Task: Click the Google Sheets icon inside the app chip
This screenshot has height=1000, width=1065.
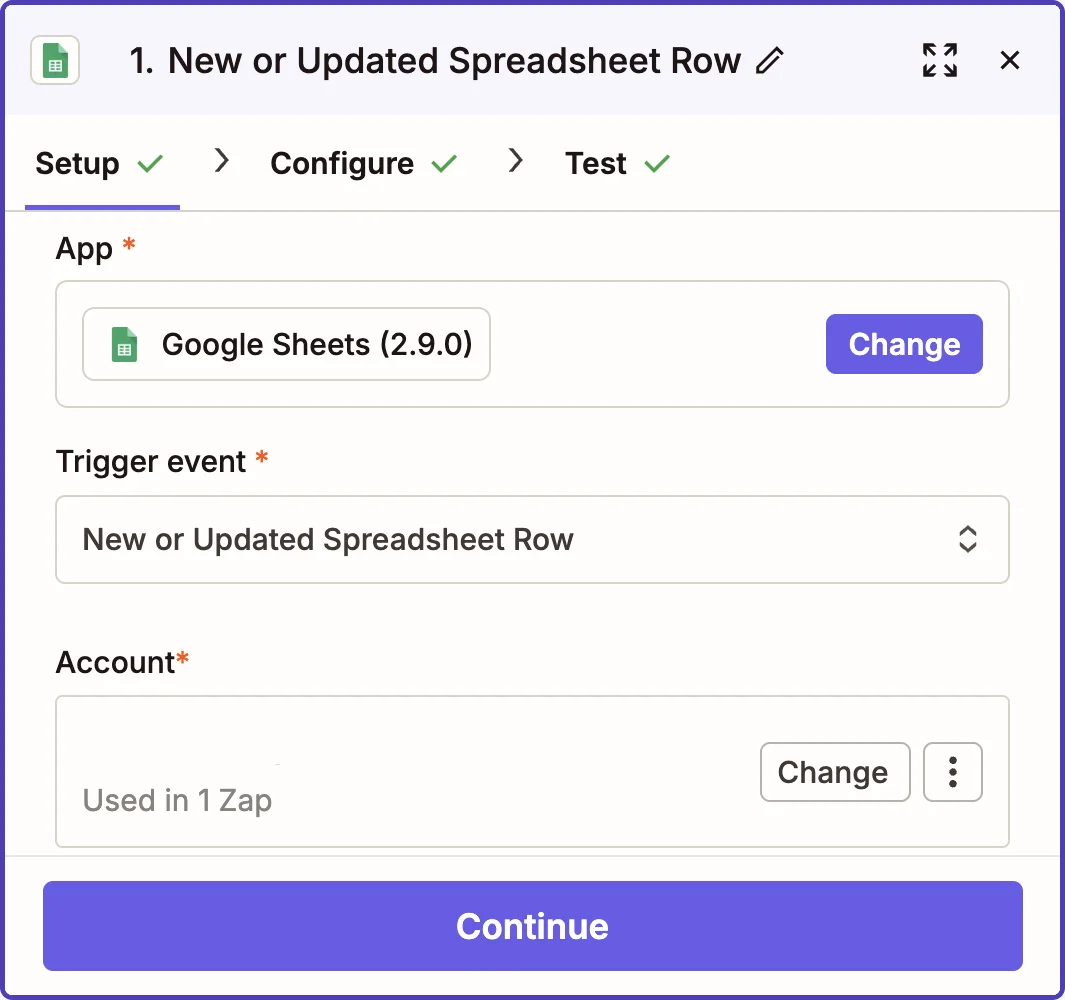Action: pyautogui.click(x=124, y=344)
